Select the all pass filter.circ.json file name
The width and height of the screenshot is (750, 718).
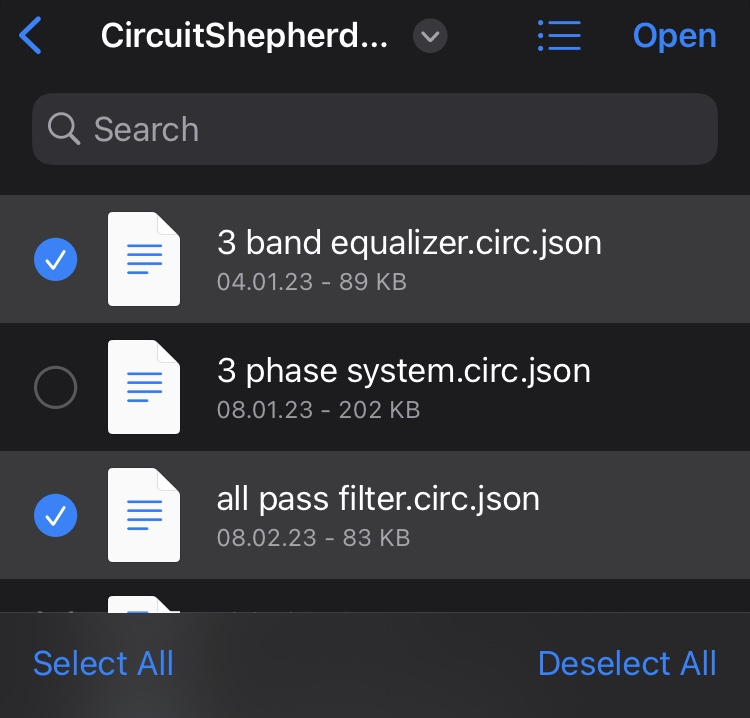tap(378, 499)
